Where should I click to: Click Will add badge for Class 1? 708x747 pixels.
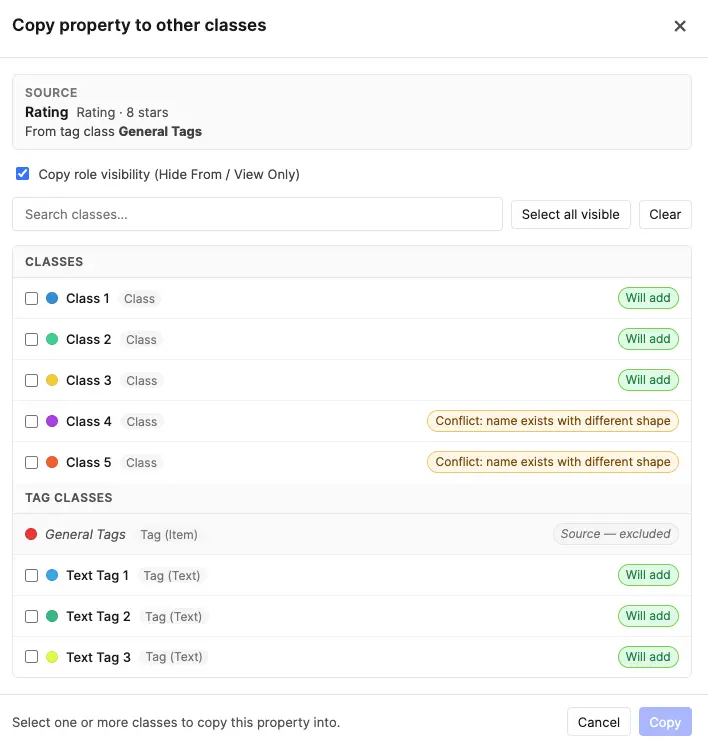pyautogui.click(x=648, y=298)
